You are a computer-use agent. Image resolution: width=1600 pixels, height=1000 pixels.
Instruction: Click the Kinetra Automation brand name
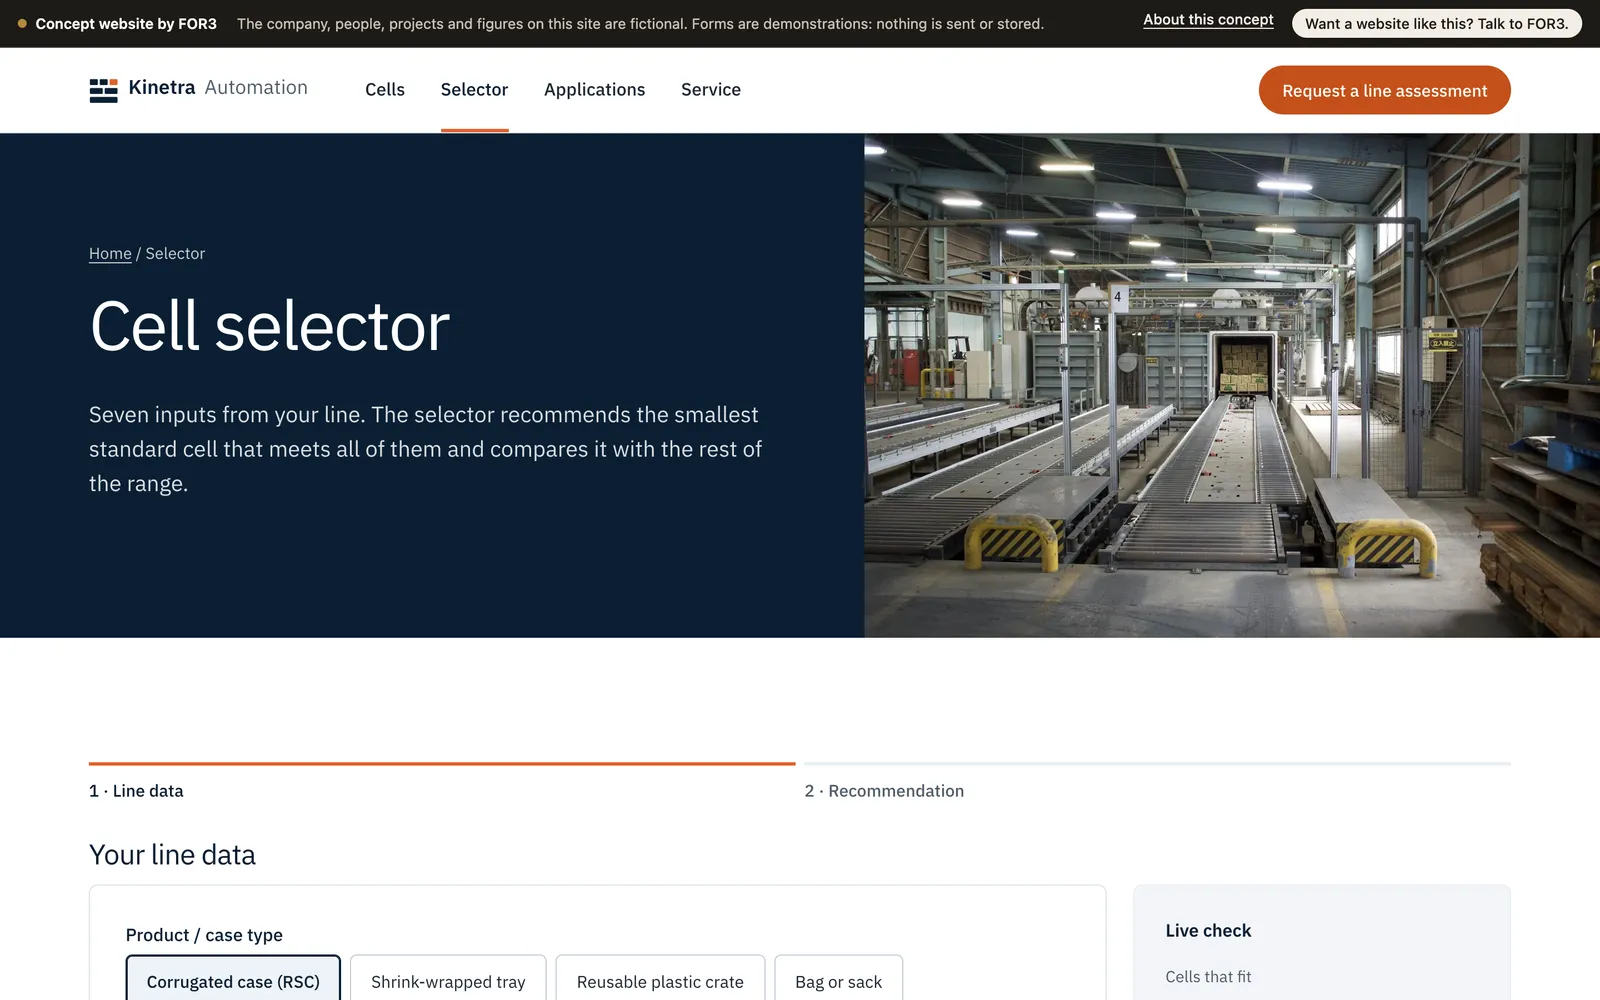click(218, 88)
